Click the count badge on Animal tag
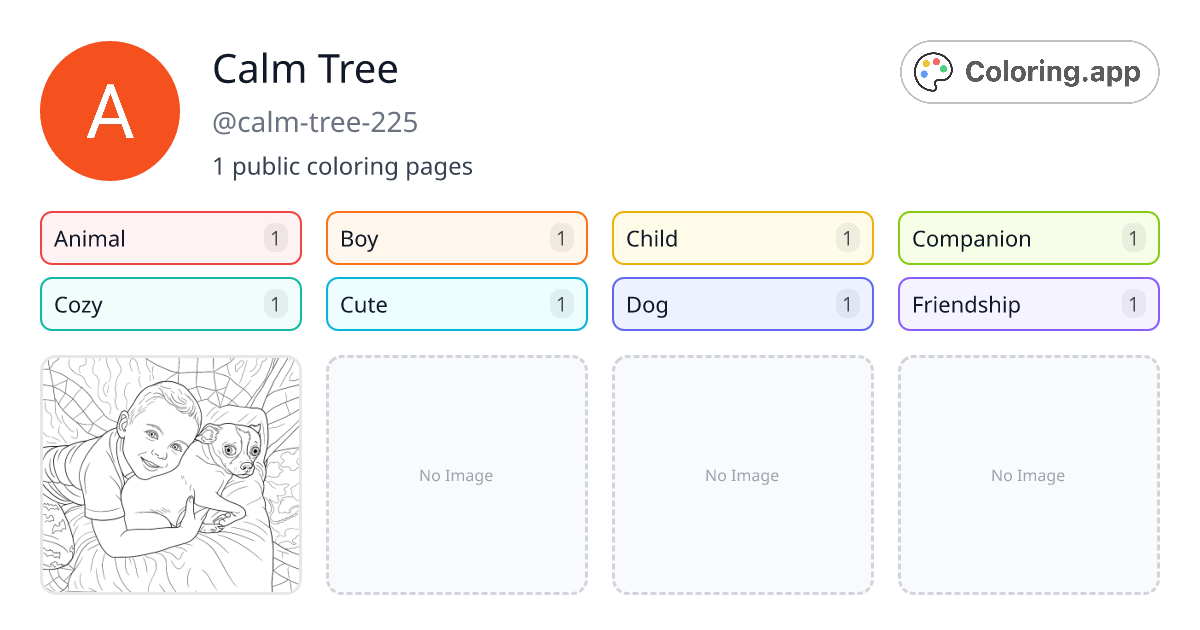This screenshot has height=630, width=1200. 276,238
